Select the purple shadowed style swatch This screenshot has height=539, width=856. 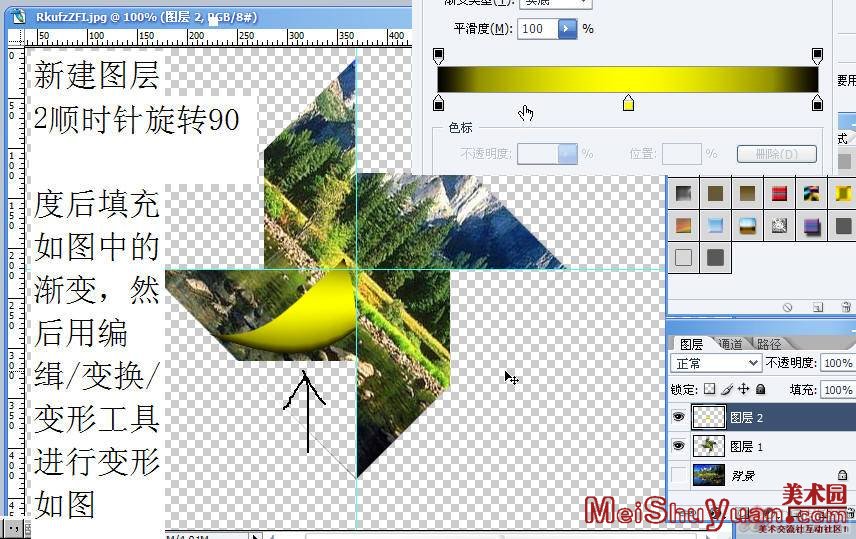[811, 226]
